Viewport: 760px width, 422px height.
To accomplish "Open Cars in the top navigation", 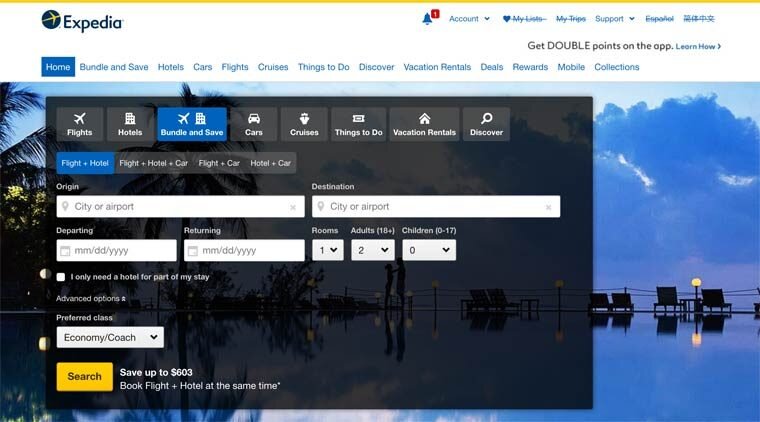I will pyautogui.click(x=203, y=67).
